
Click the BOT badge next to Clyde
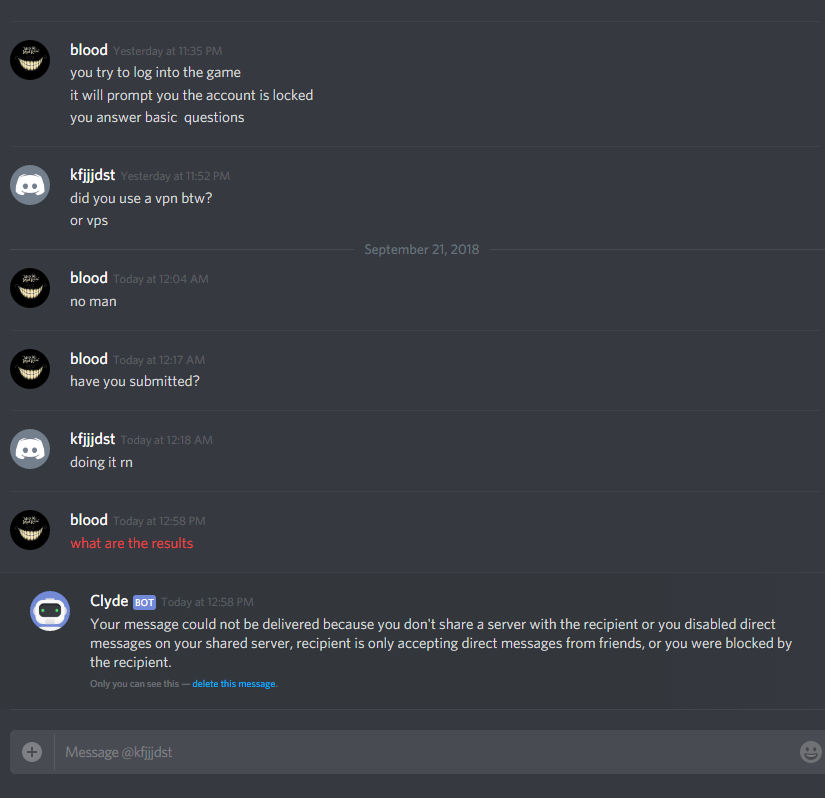click(x=144, y=602)
